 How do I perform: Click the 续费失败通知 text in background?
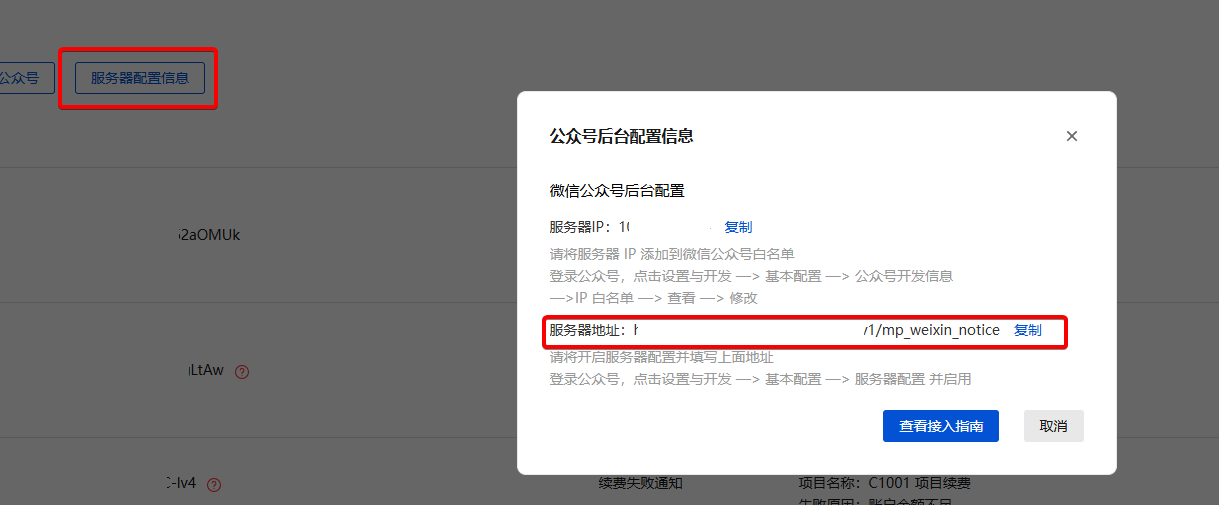click(640, 483)
